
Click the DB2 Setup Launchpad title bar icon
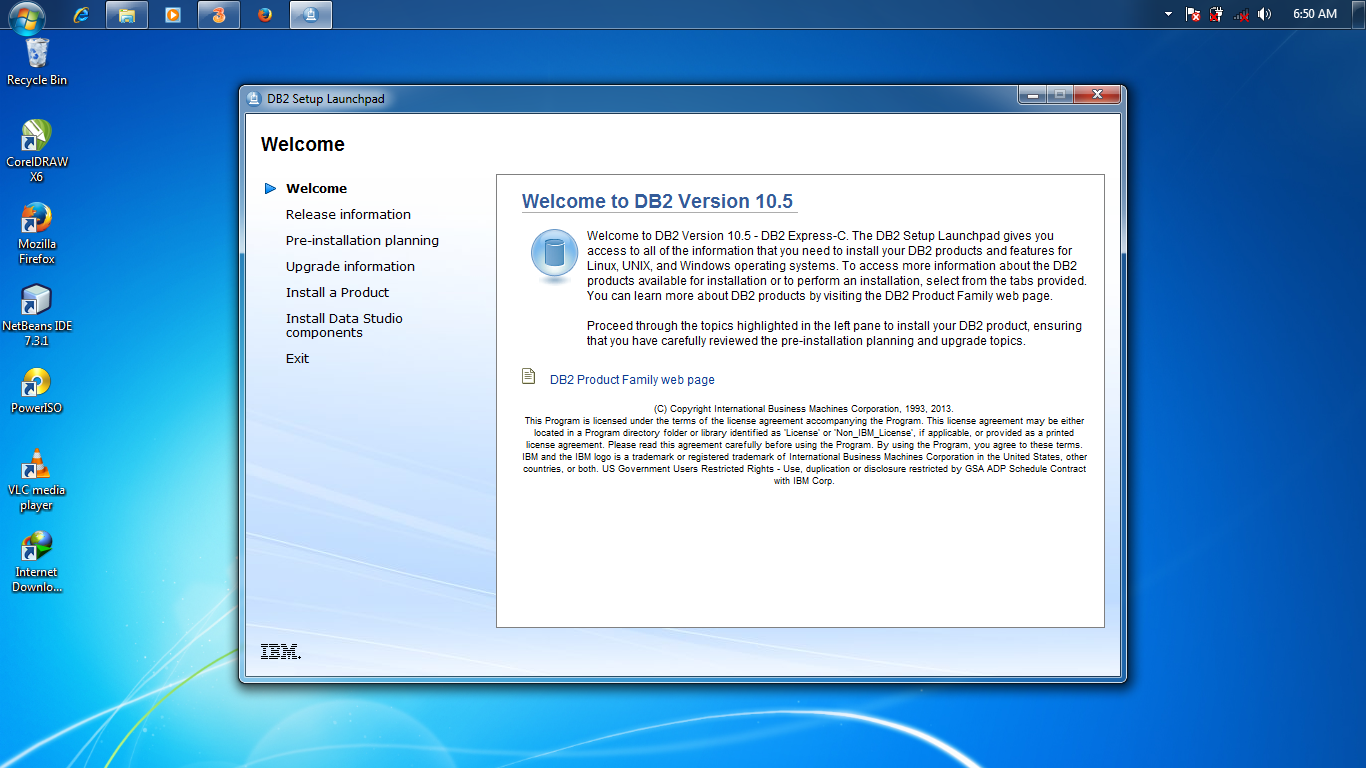pos(254,98)
